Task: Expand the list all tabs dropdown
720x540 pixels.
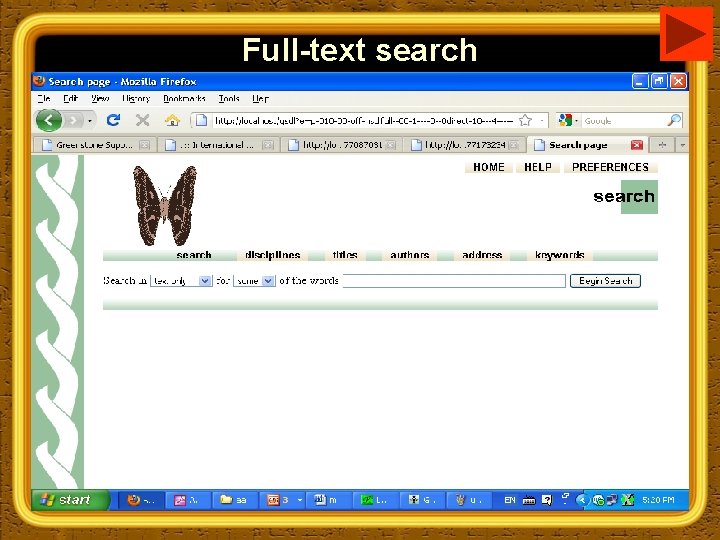Action: coord(682,145)
